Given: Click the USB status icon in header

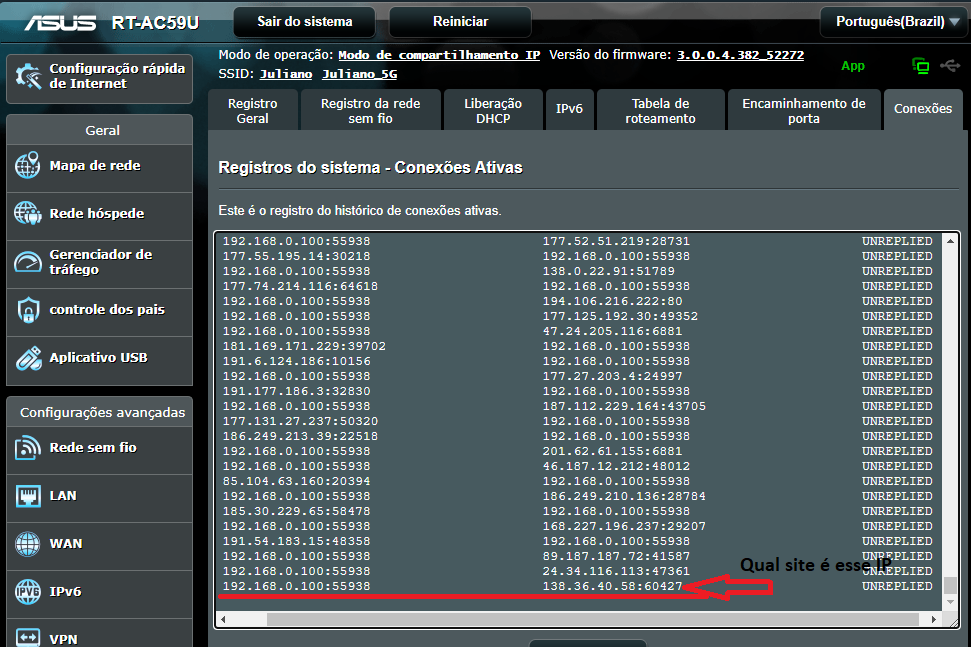Looking at the screenshot, I should (950, 65).
